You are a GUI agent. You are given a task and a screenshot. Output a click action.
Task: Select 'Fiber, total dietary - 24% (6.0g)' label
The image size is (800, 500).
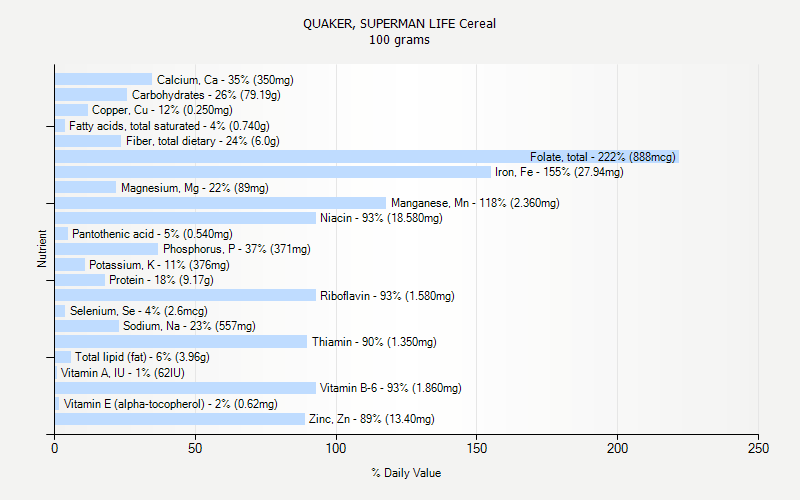[x=203, y=141]
